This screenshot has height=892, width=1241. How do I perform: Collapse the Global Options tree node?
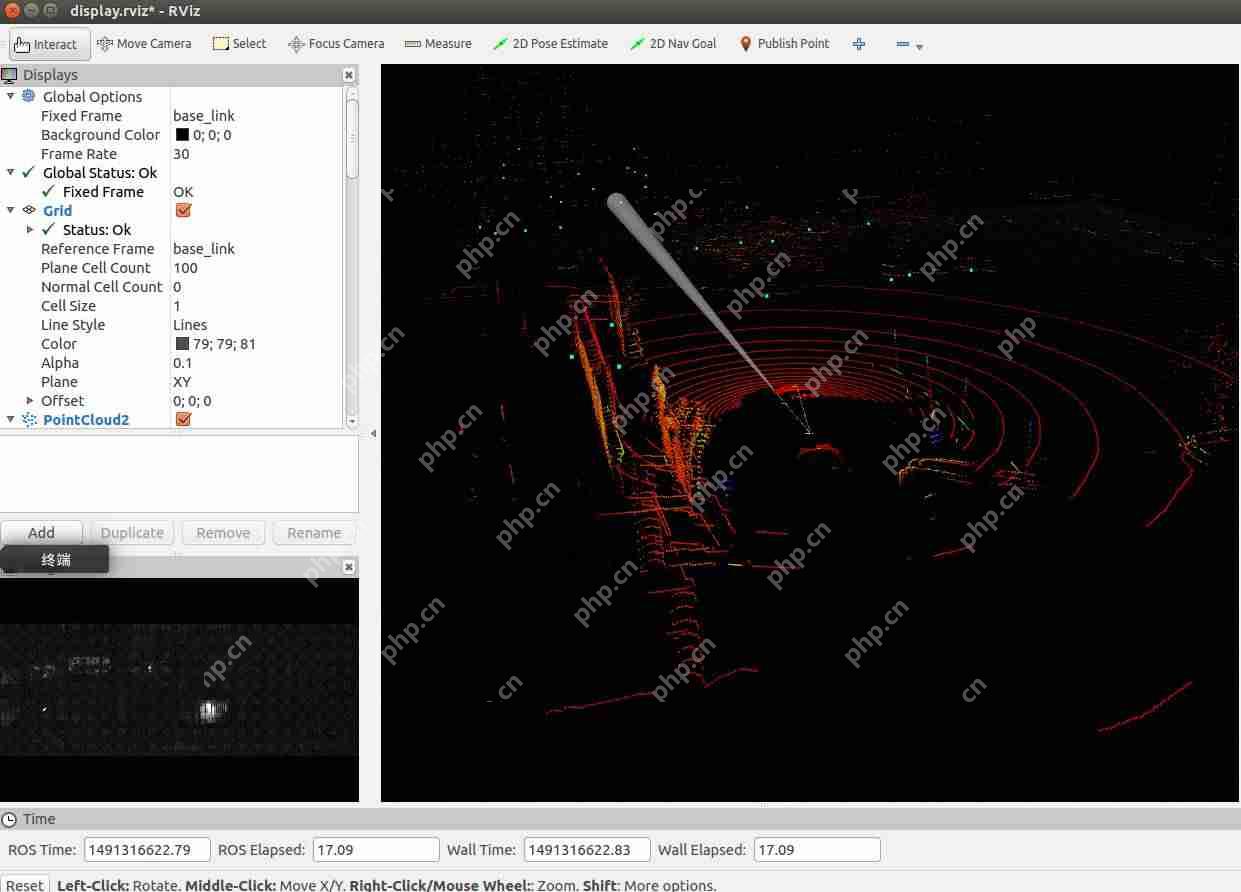pyautogui.click(x=11, y=97)
